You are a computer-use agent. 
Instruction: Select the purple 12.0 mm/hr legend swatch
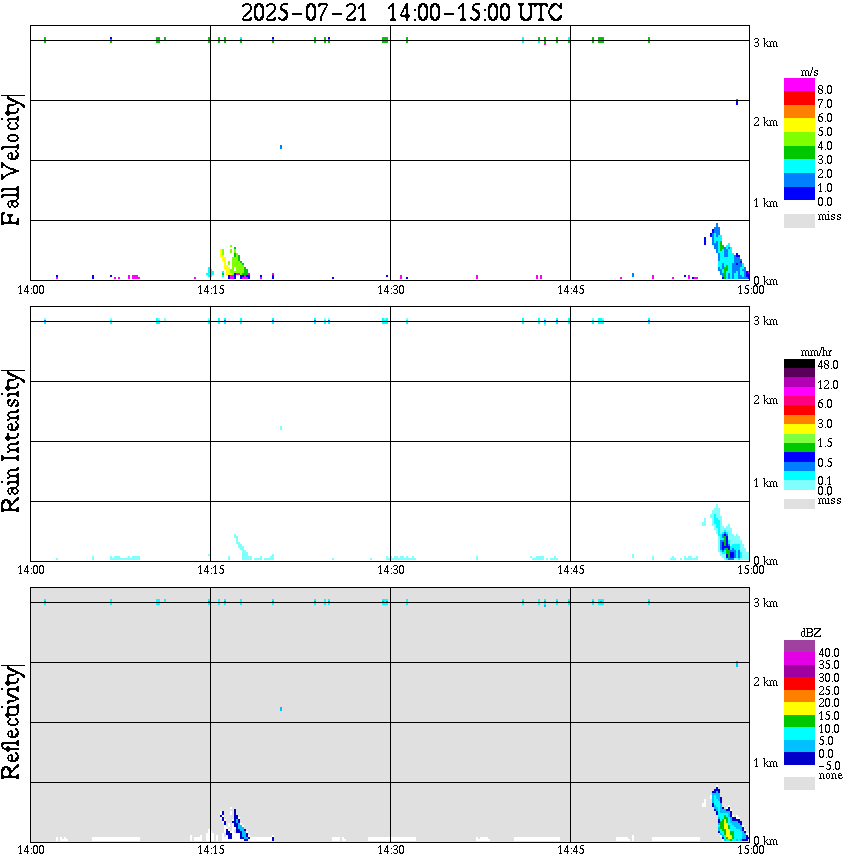coord(799,383)
